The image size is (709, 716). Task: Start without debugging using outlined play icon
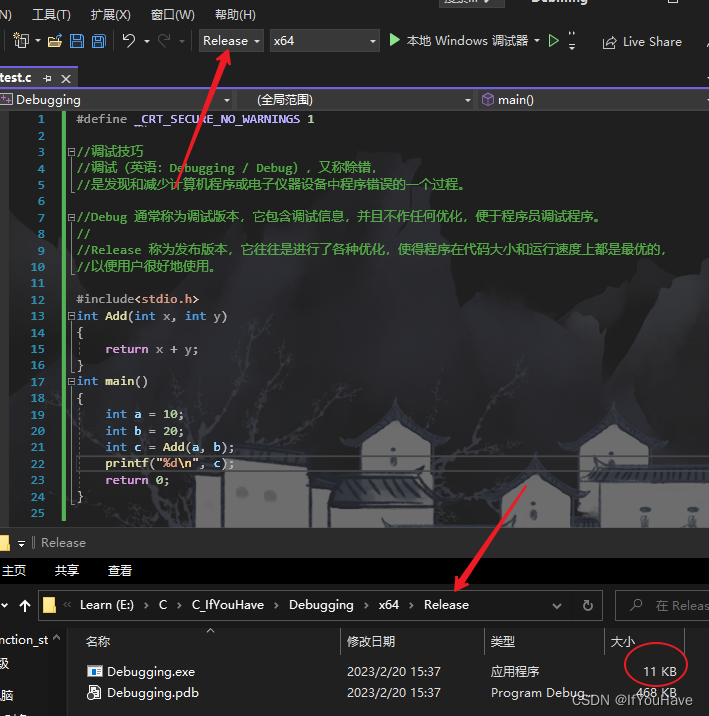[x=553, y=41]
